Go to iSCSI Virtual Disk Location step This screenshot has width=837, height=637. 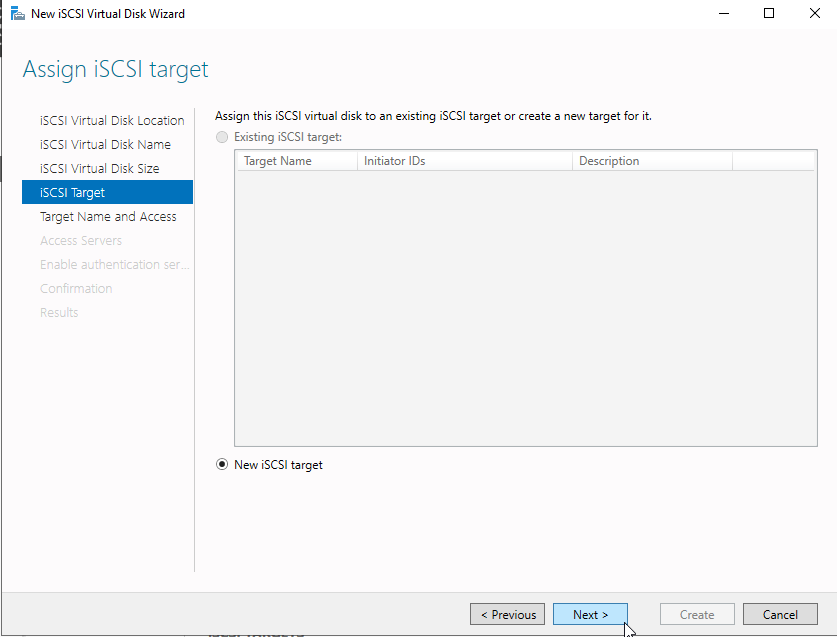pyautogui.click(x=112, y=121)
